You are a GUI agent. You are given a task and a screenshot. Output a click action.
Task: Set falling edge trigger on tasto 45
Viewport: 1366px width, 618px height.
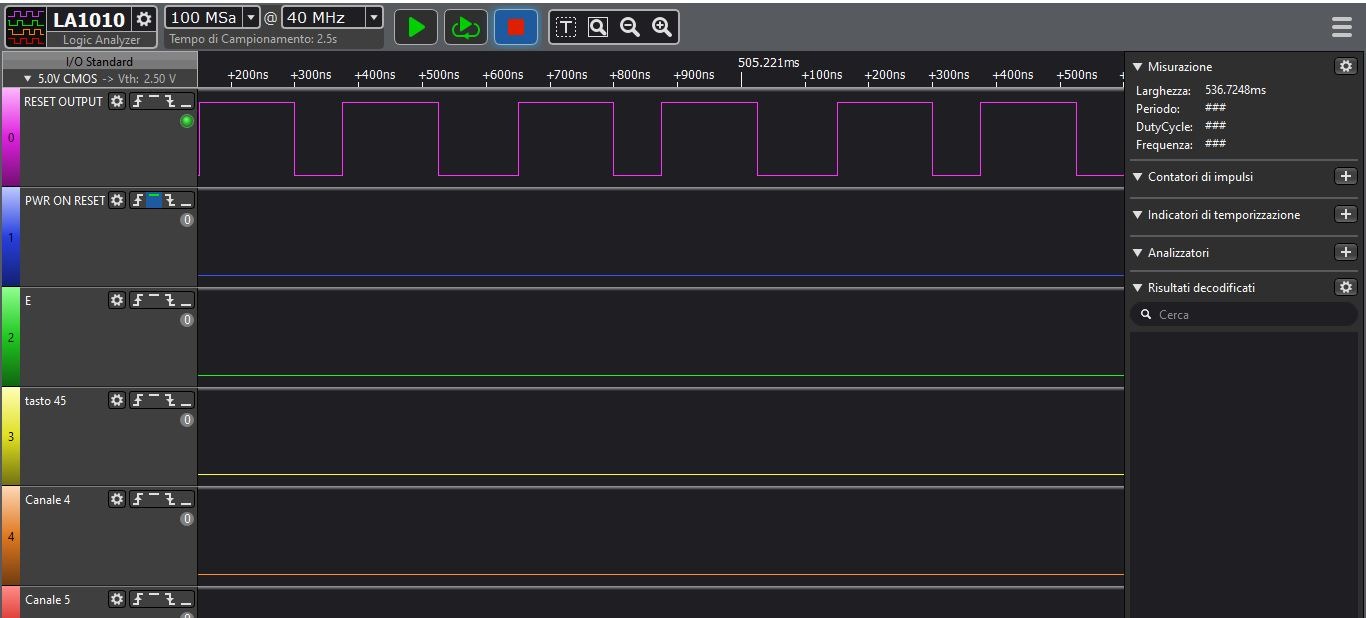pos(170,400)
